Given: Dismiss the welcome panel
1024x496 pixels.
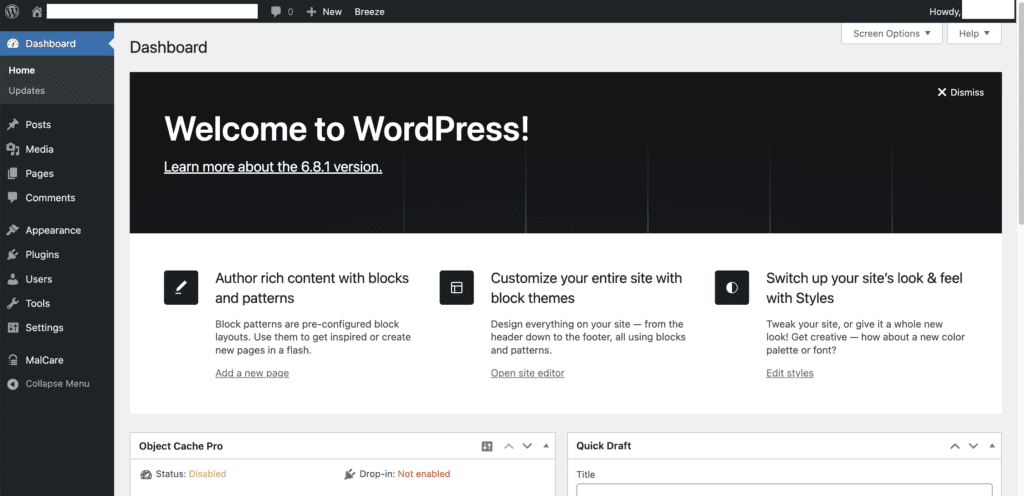Looking at the screenshot, I should 961,93.
